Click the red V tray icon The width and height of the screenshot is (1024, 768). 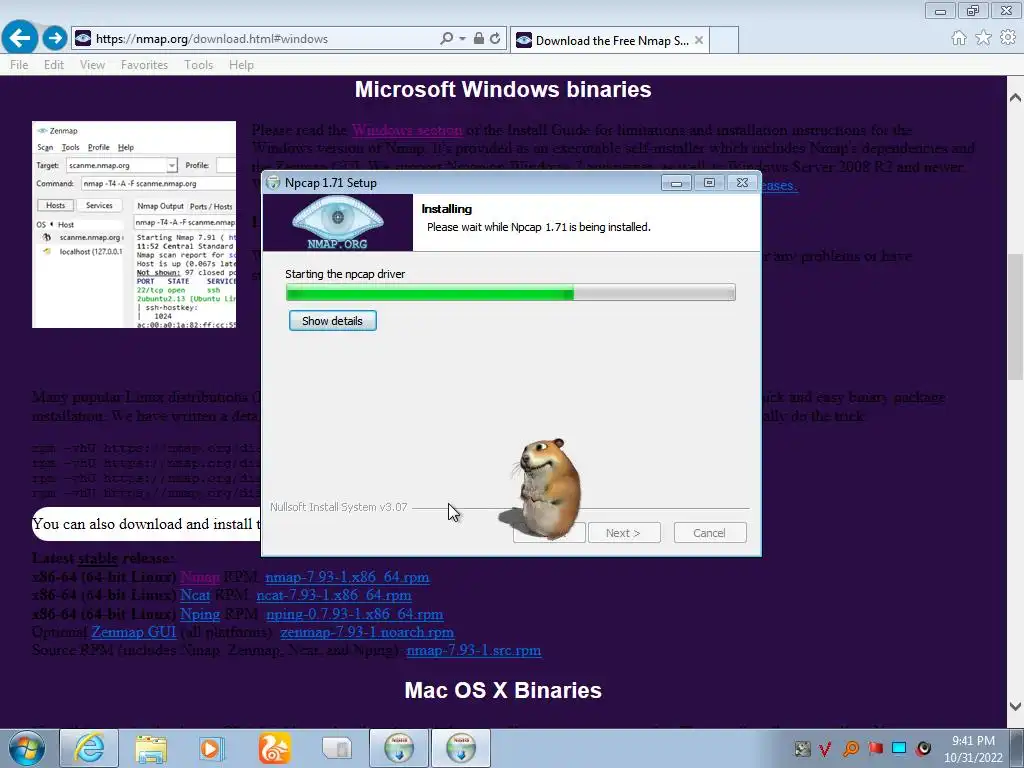(825, 749)
